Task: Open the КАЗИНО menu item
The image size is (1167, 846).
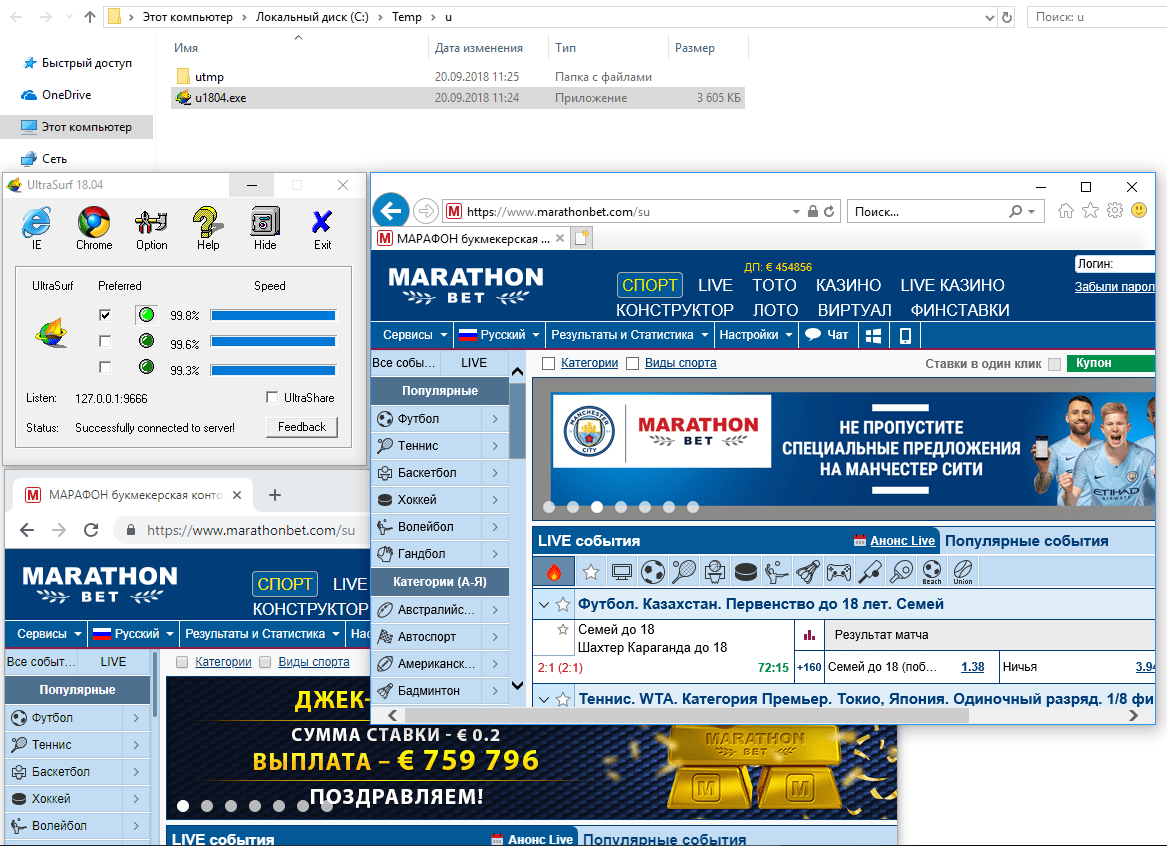Action: click(848, 285)
